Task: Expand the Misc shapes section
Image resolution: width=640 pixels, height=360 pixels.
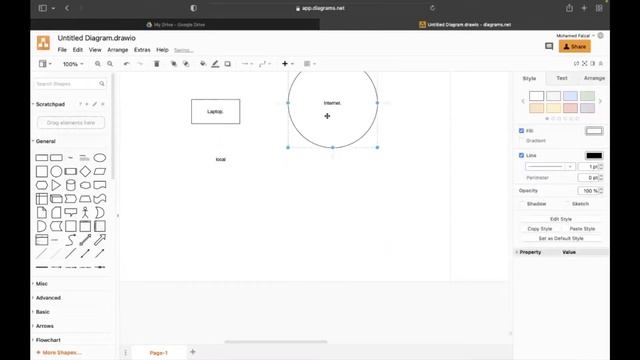Action: pos(41,284)
